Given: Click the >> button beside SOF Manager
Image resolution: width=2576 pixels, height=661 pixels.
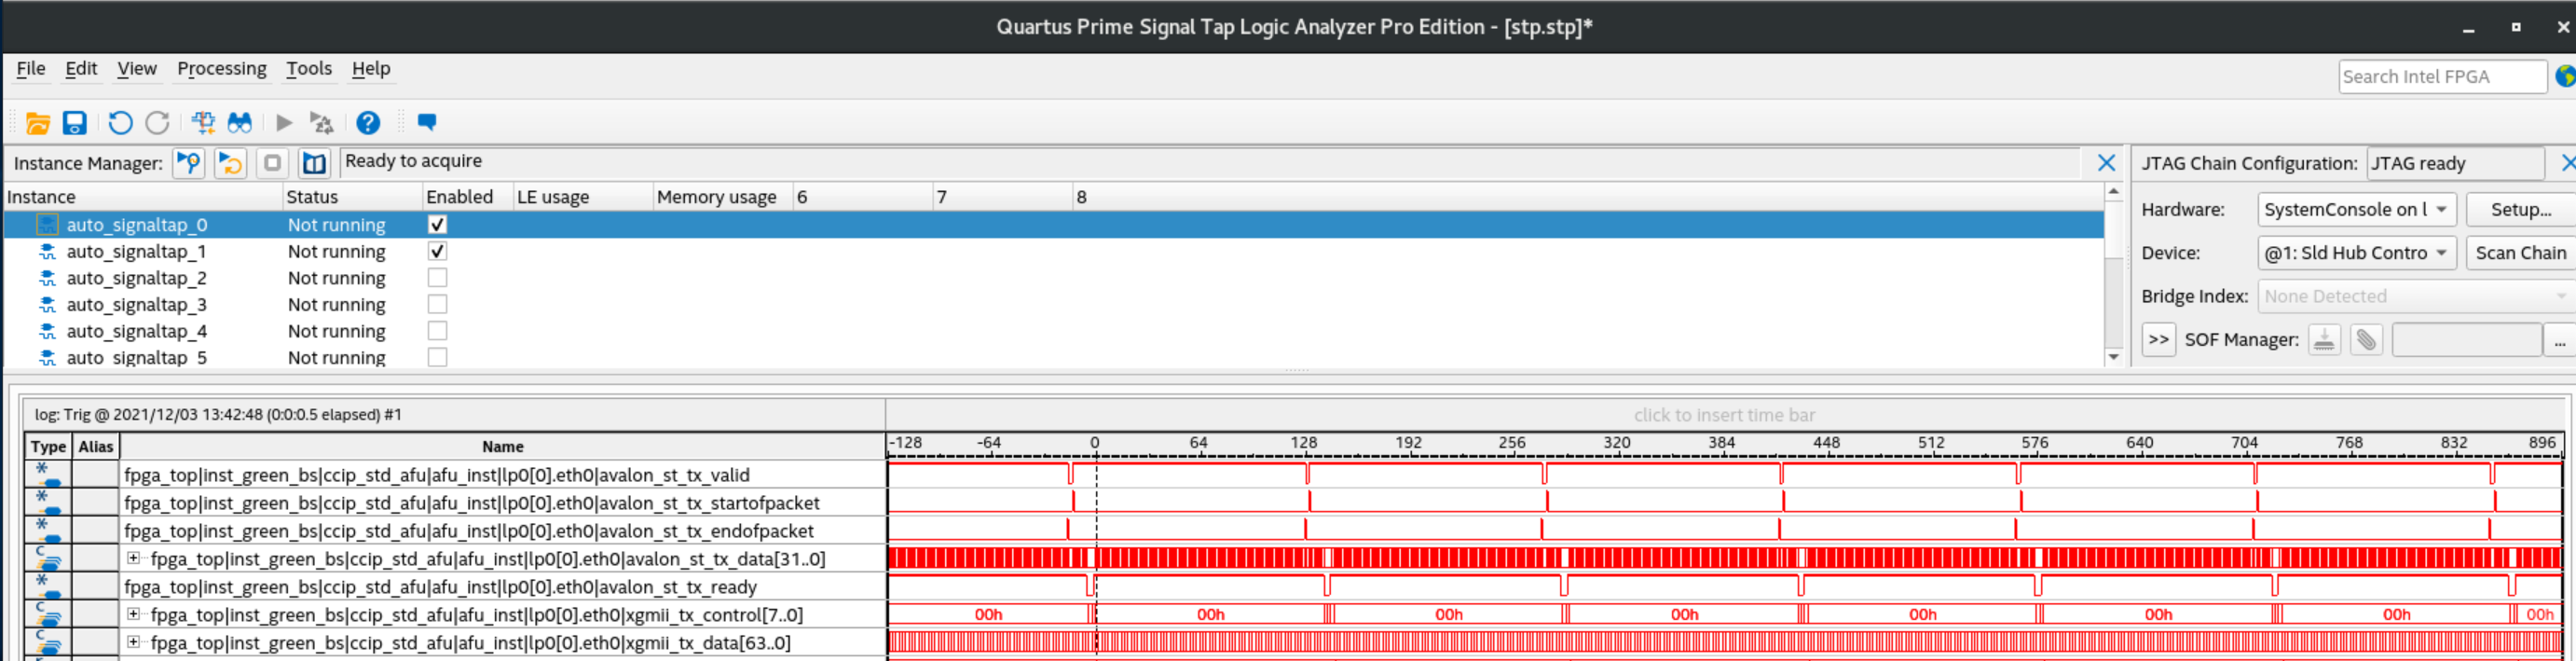Looking at the screenshot, I should 2159,340.
